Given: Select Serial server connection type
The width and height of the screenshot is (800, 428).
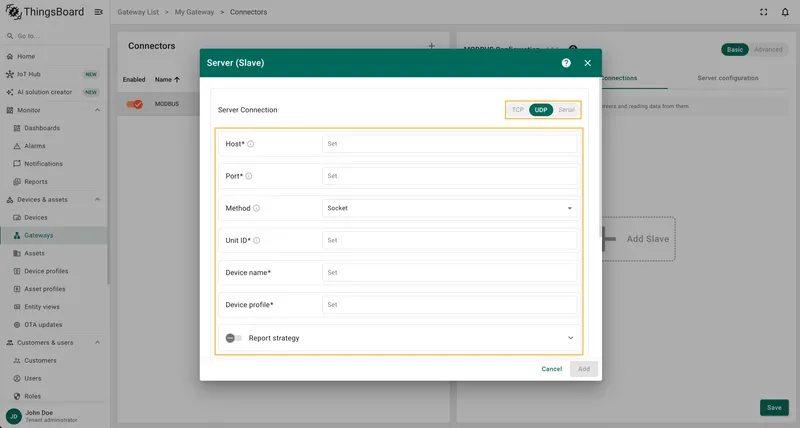Looking at the screenshot, I should click(x=566, y=110).
